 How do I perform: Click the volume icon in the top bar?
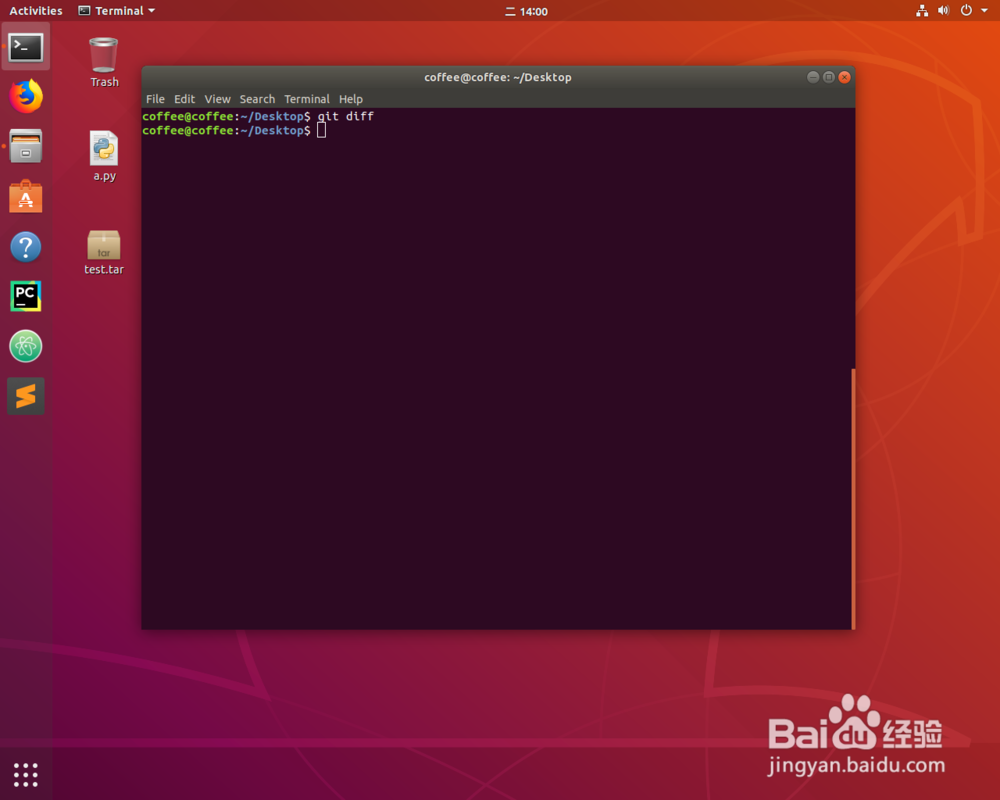(x=944, y=10)
